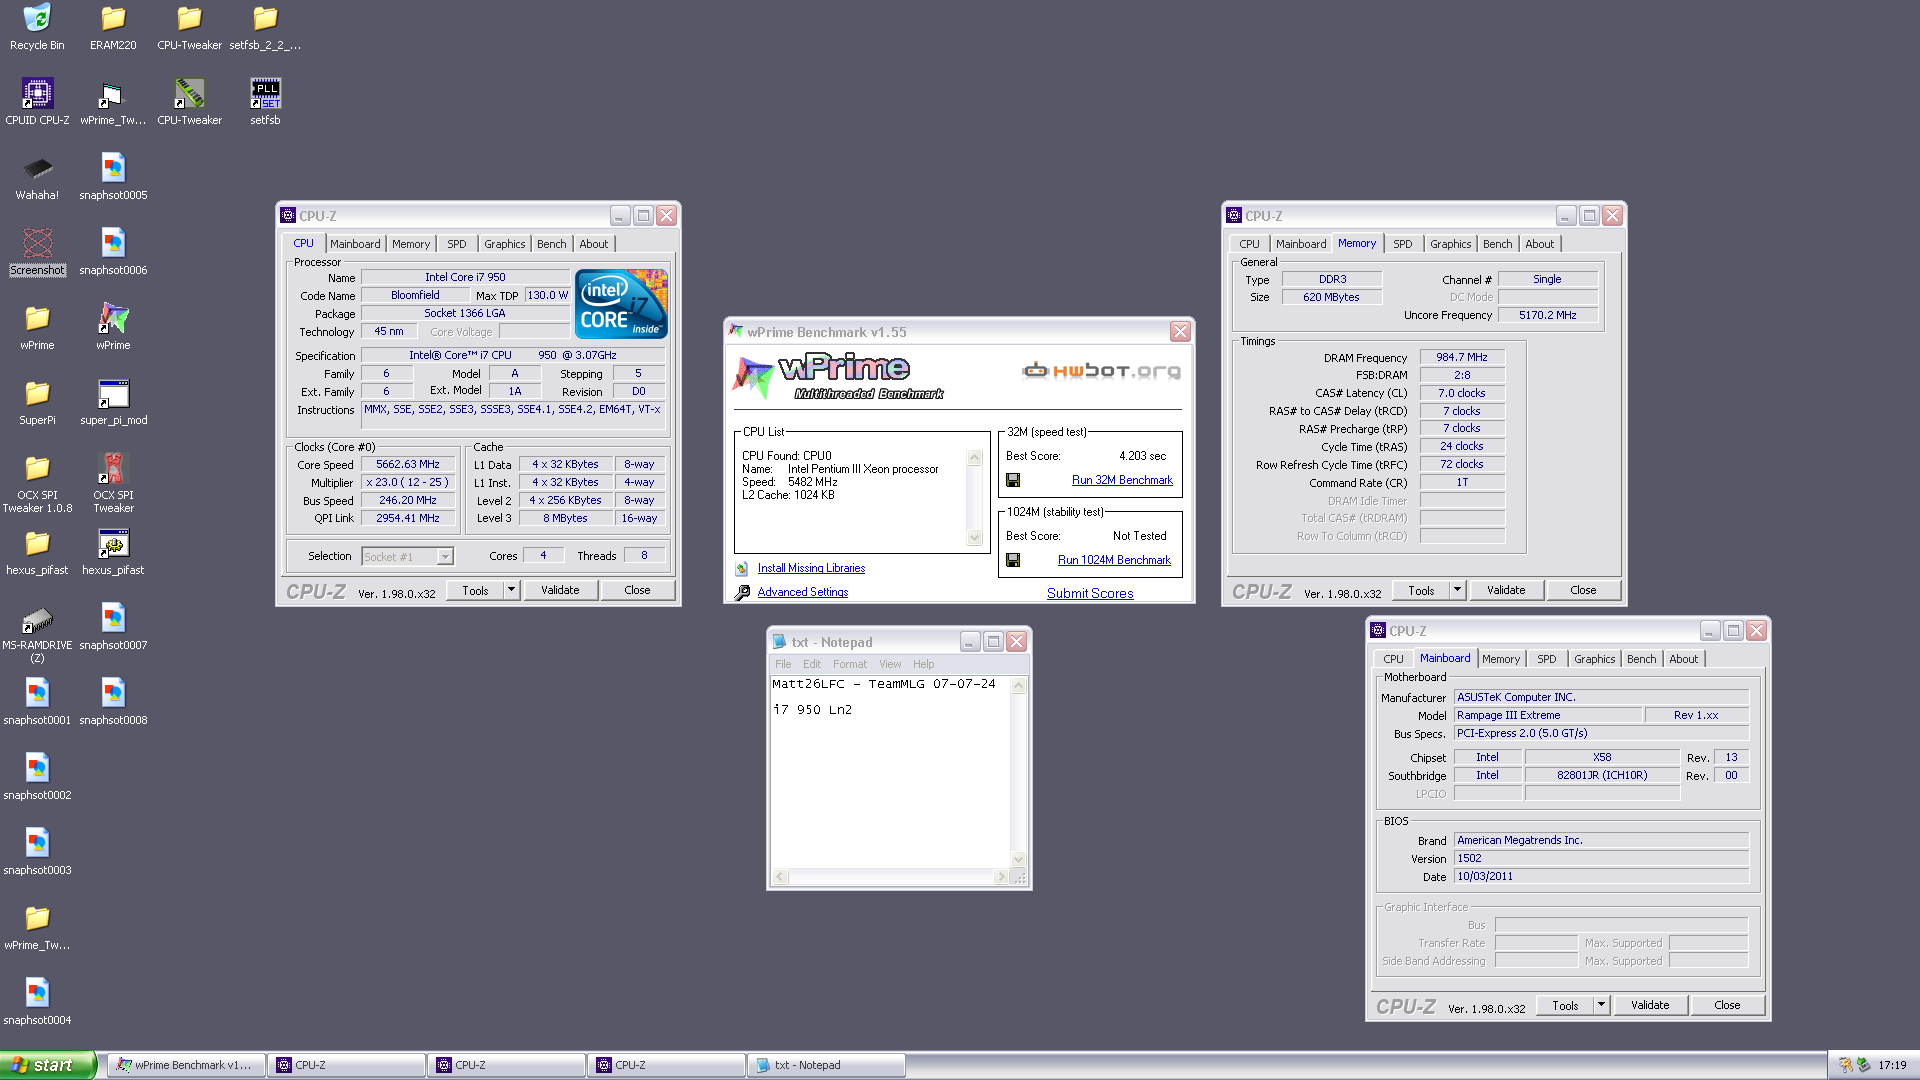The image size is (1920, 1080).
Task: Open the File menu in Notepad
Action: (x=783, y=664)
